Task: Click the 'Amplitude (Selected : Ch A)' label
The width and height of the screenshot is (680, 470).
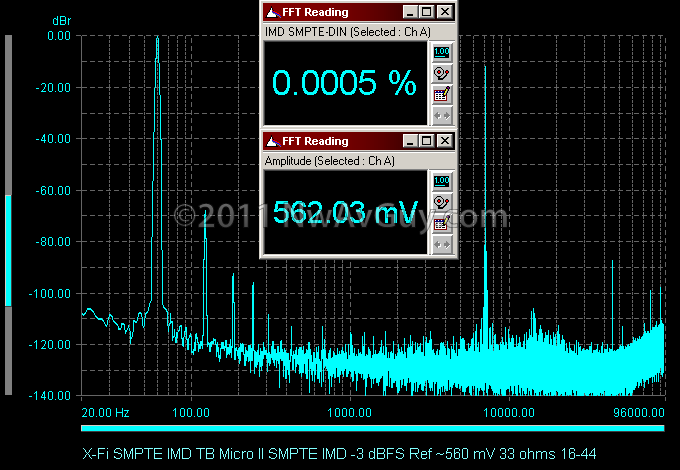Action: pyautogui.click(x=330, y=161)
